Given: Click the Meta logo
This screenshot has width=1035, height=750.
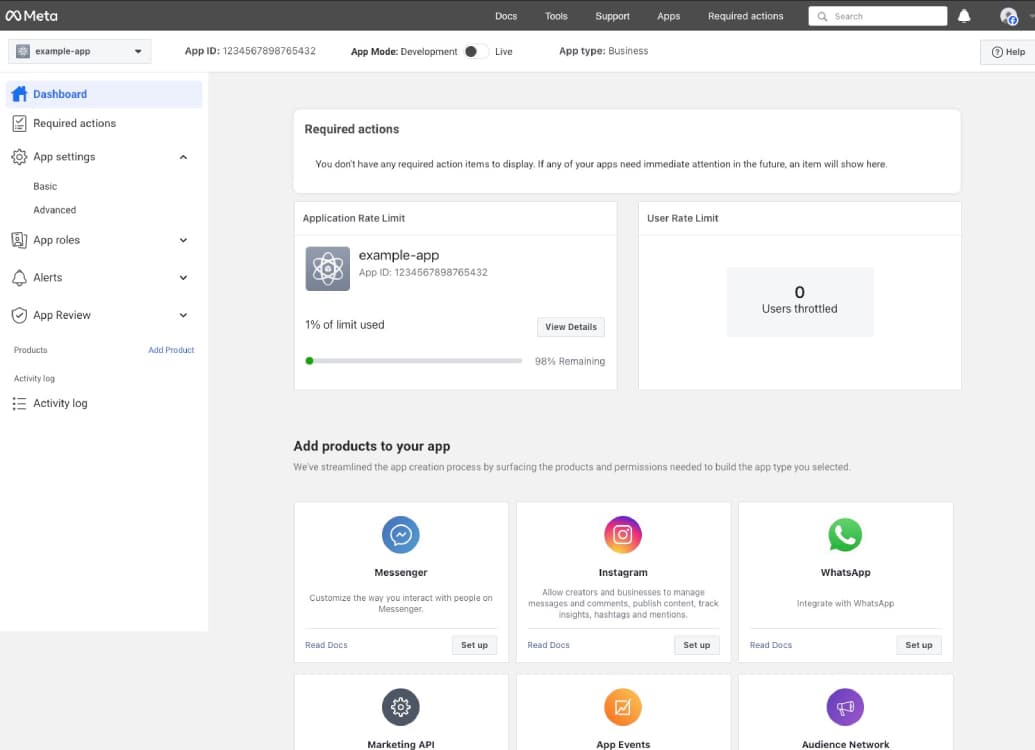Looking at the screenshot, I should coord(31,16).
